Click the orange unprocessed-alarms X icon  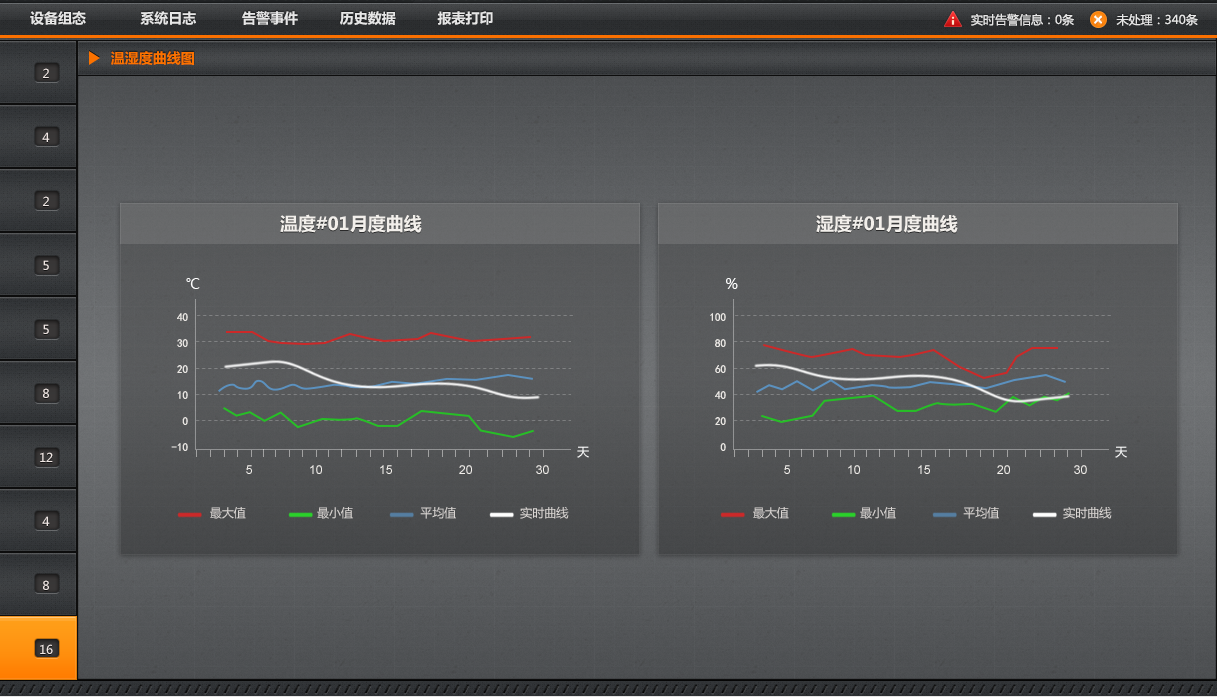[x=1097, y=18]
